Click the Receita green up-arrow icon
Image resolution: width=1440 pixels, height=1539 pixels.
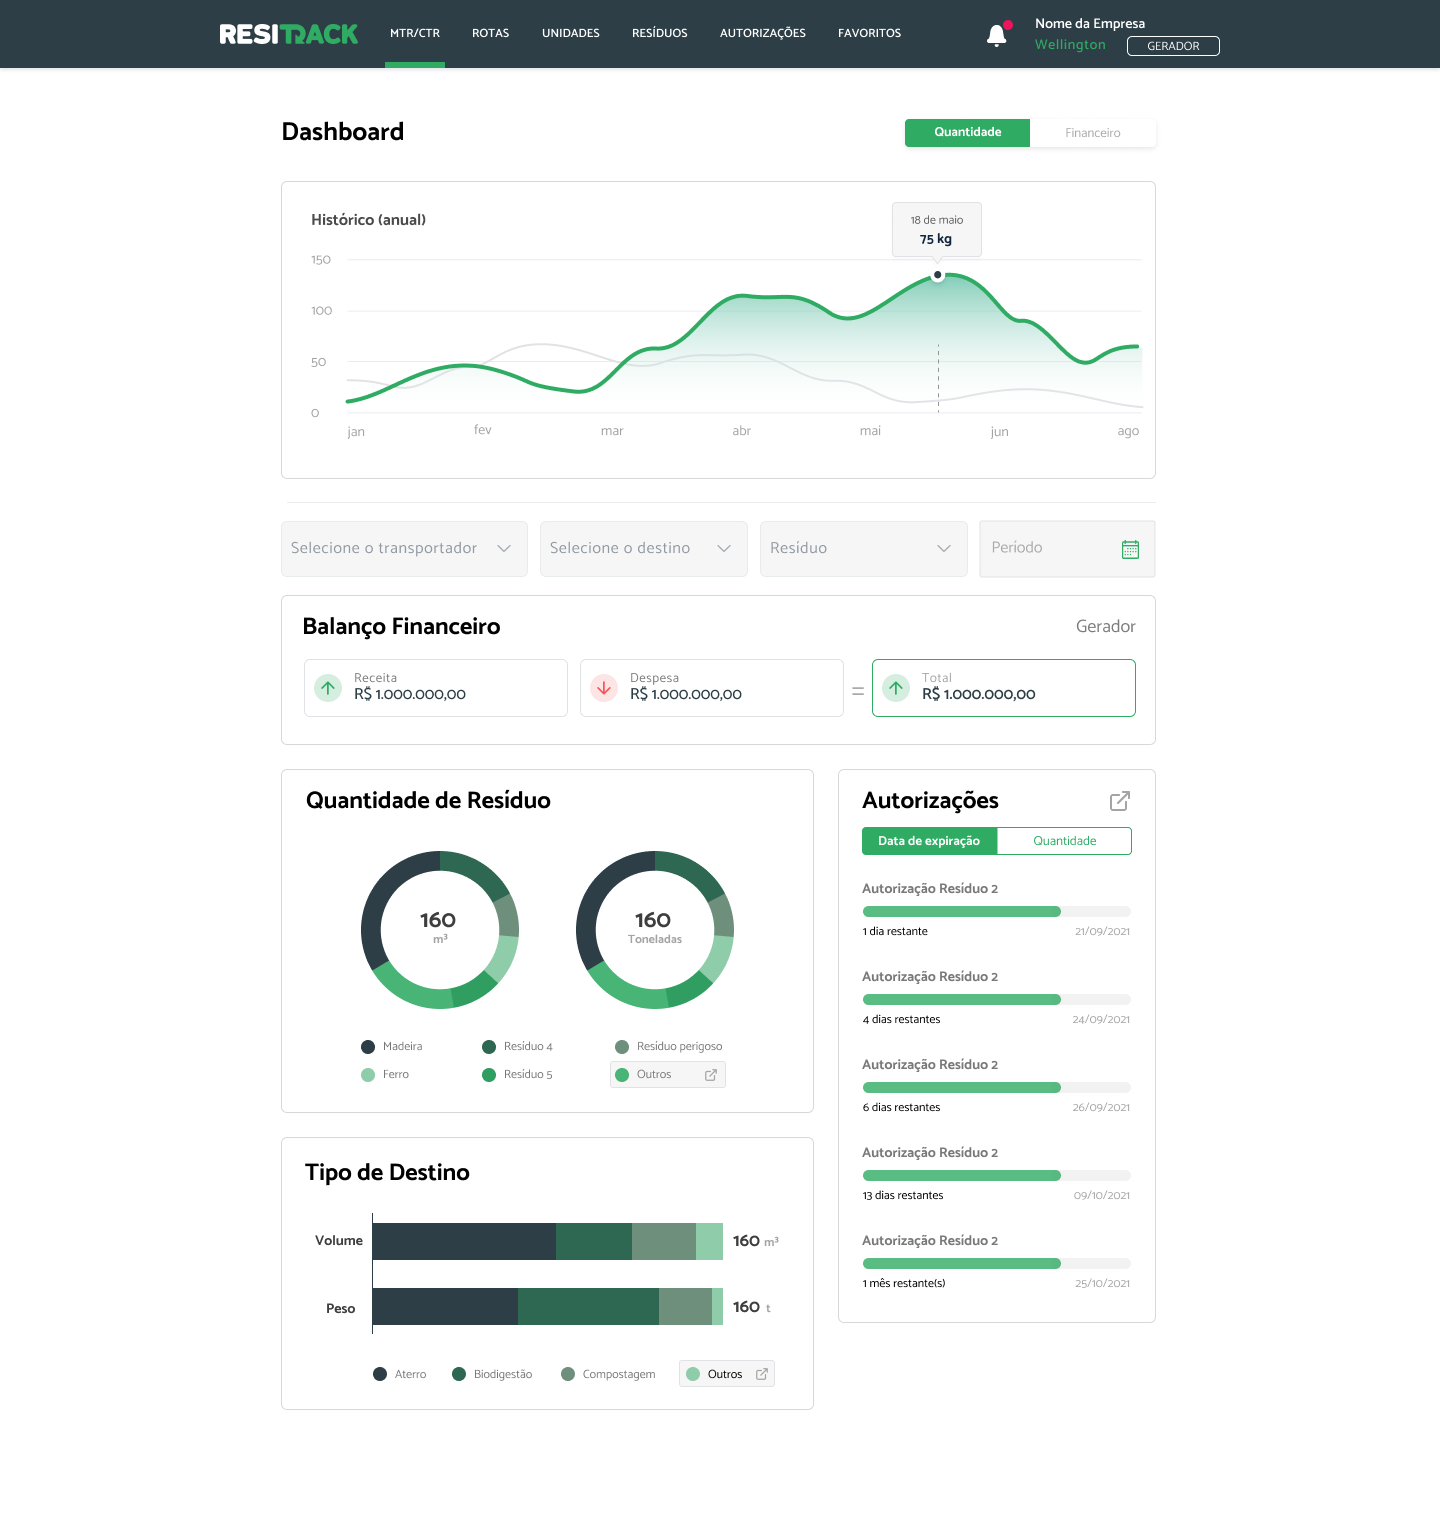tap(328, 688)
